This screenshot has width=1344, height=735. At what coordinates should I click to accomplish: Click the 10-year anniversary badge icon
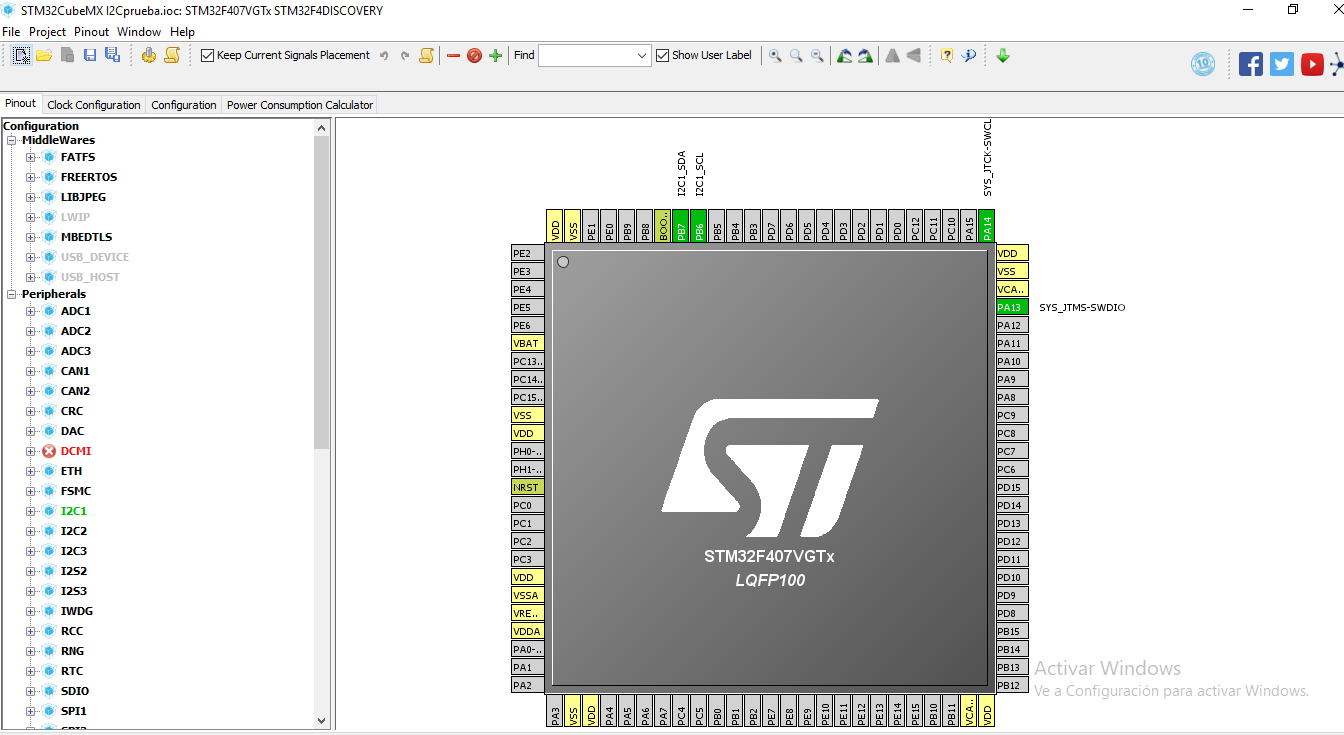1203,64
